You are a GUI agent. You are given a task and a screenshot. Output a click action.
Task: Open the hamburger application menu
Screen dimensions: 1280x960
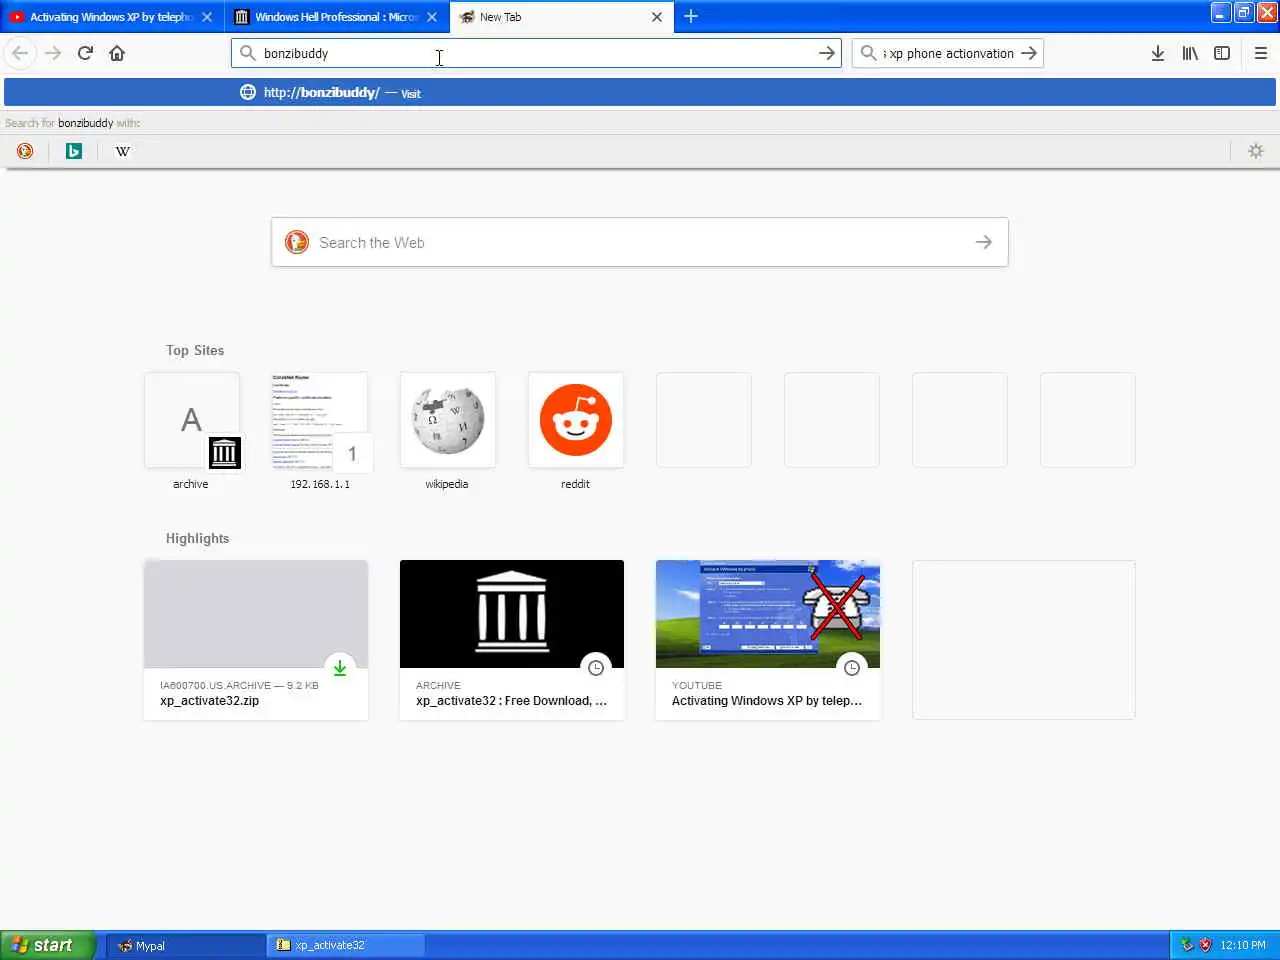(1260, 53)
